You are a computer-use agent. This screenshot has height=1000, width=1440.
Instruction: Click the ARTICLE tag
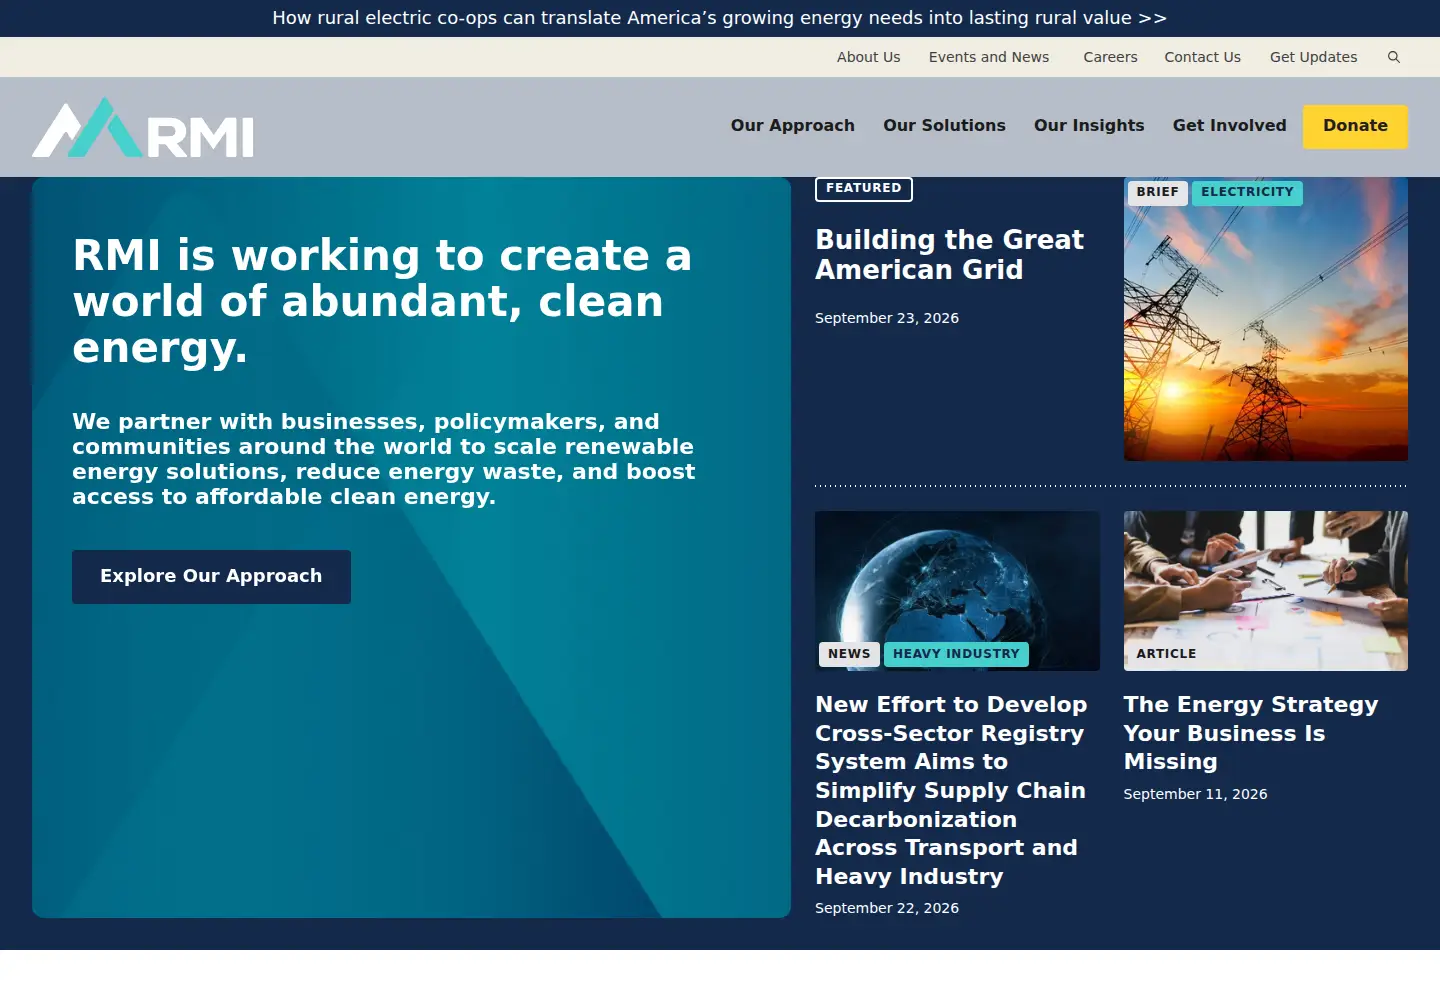[1166, 654]
